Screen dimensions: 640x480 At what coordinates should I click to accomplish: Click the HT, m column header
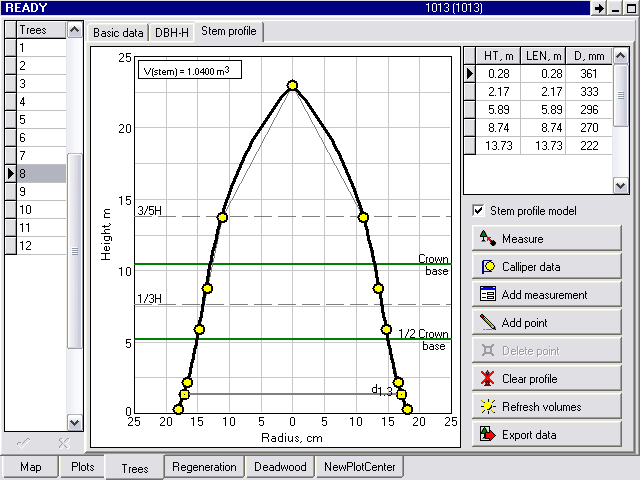(x=498, y=56)
